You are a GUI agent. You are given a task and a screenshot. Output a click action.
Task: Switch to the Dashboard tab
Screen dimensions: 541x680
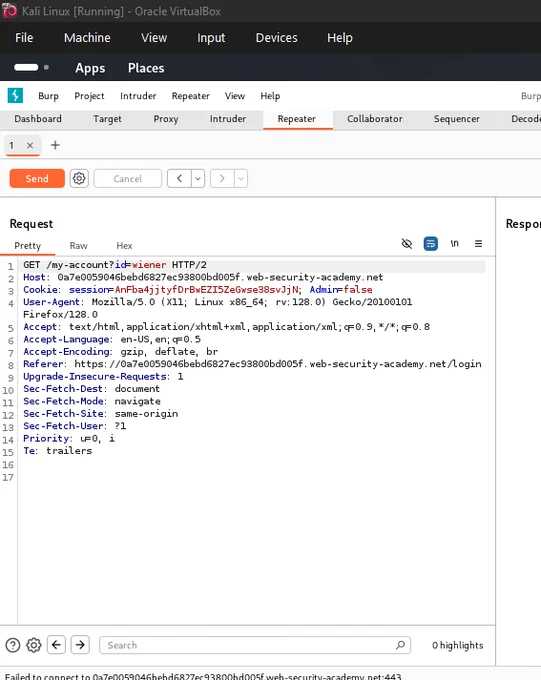tap(38, 119)
